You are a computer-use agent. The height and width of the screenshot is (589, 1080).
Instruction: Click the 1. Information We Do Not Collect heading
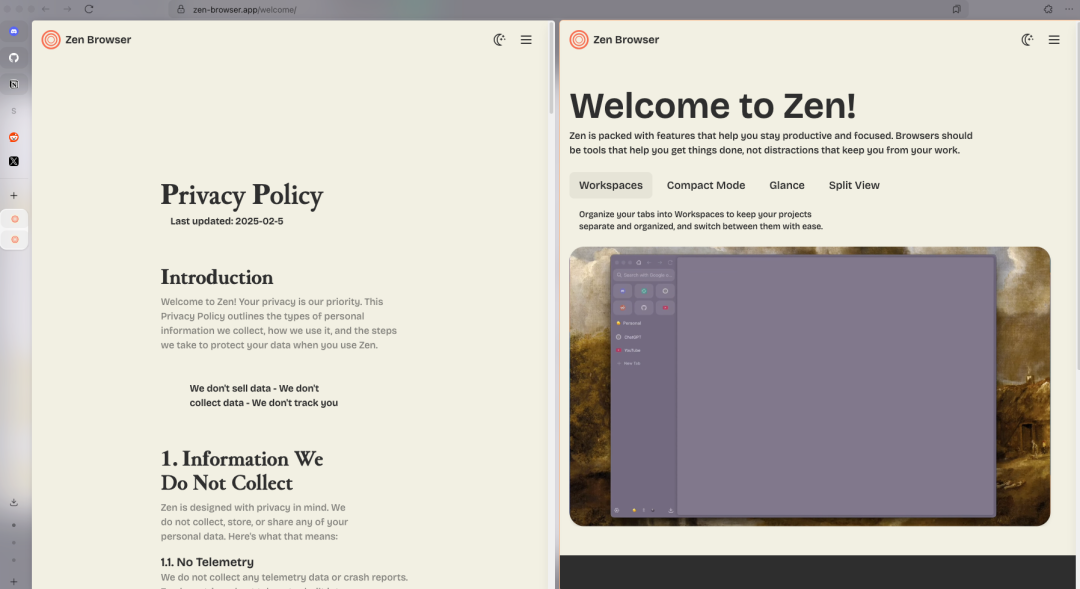pos(242,471)
